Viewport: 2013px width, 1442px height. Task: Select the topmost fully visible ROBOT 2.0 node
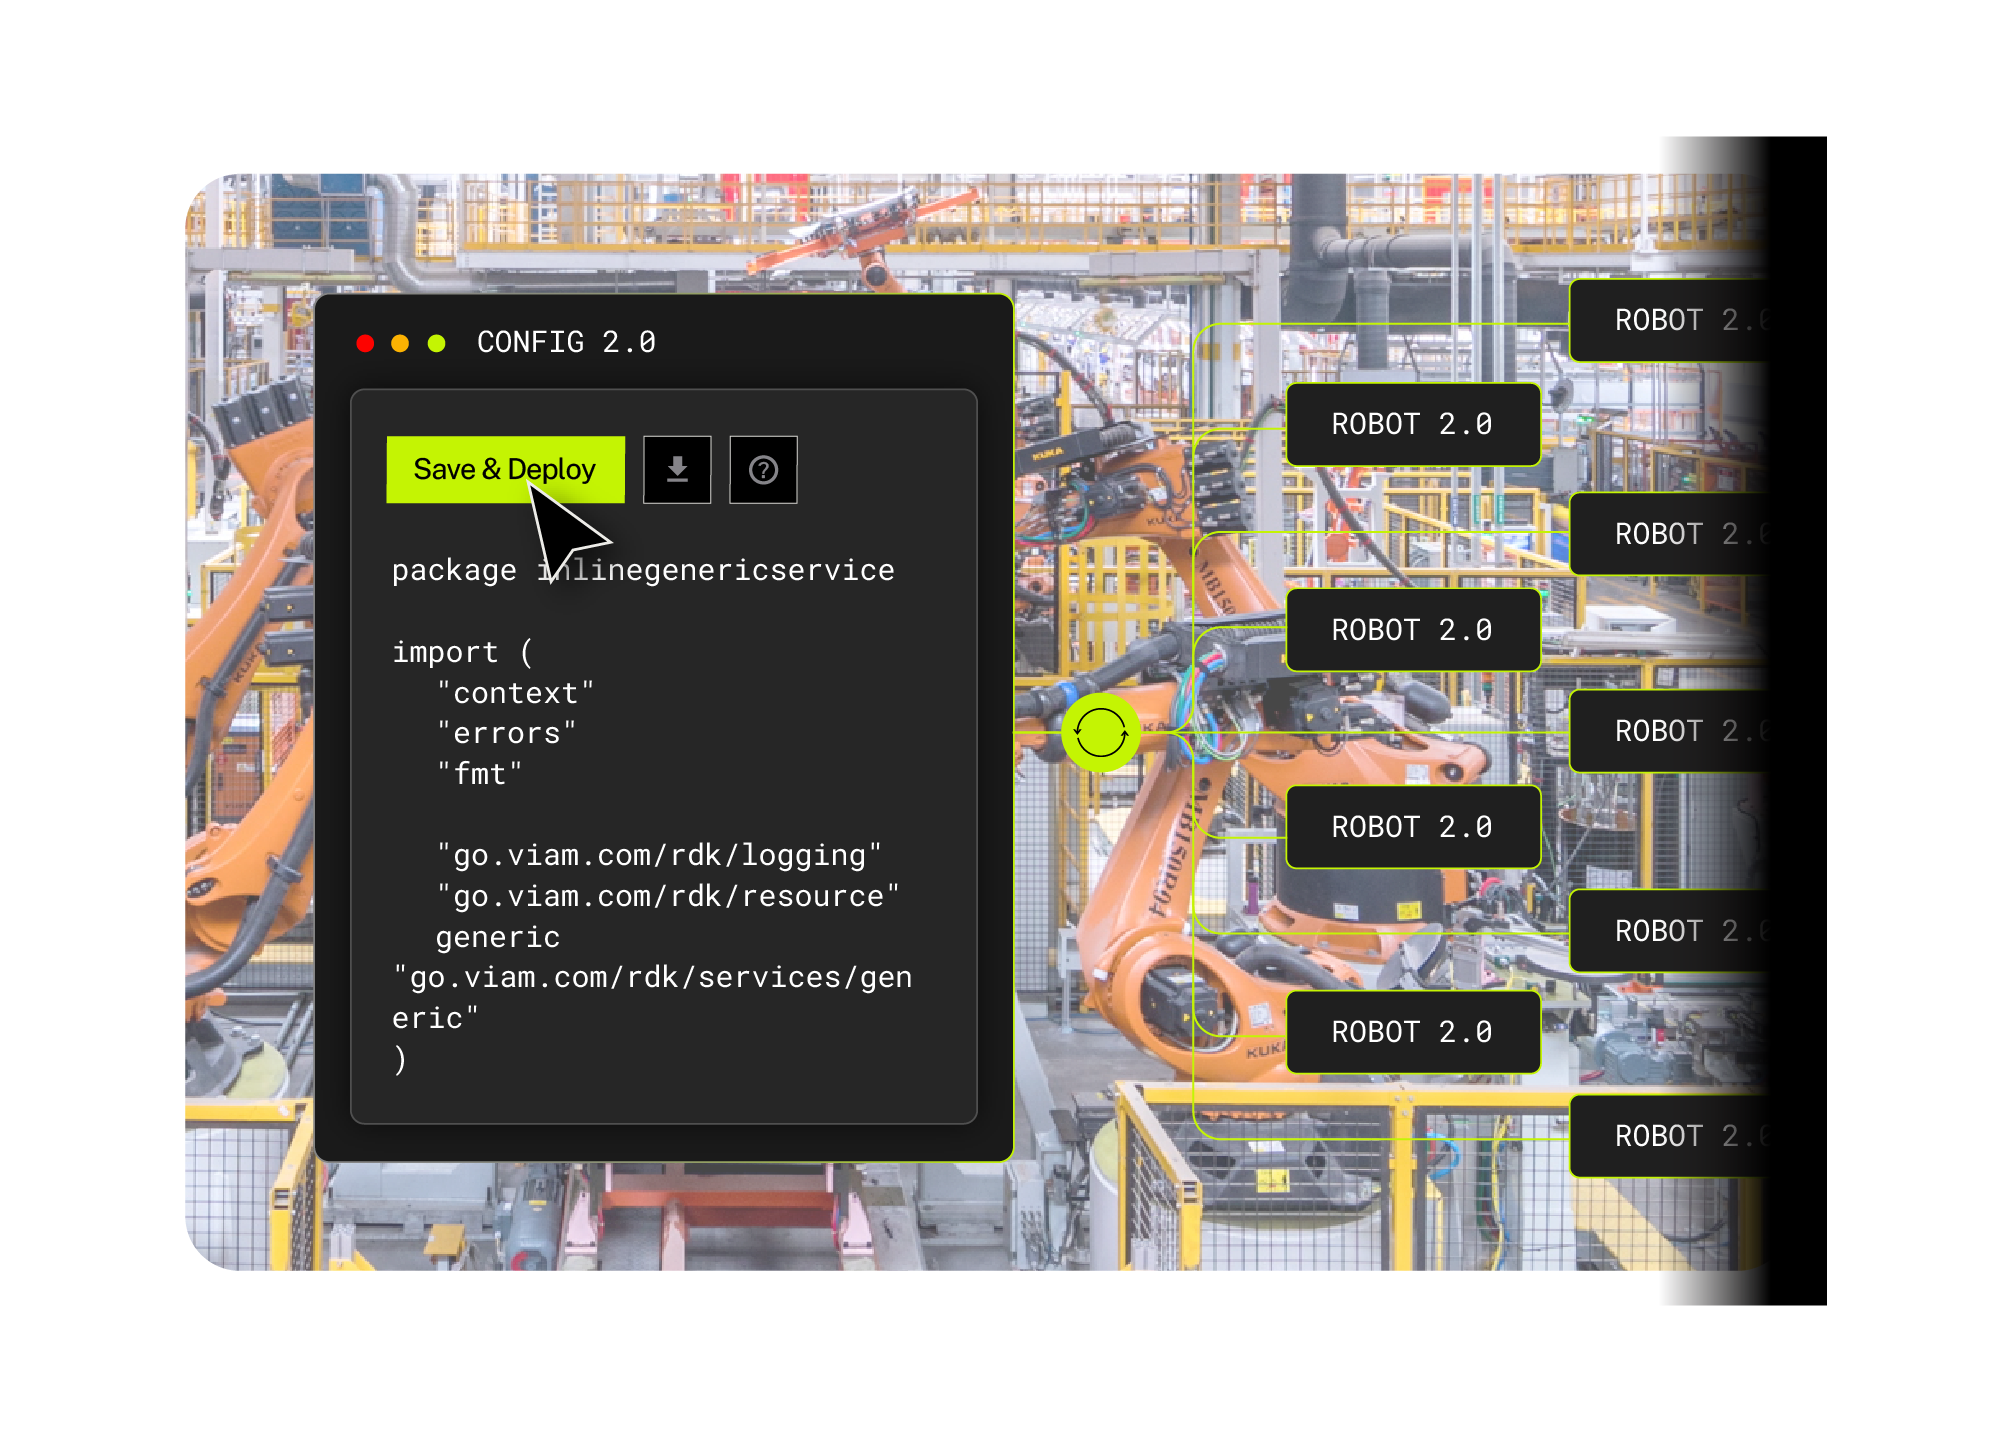[x=1411, y=424]
